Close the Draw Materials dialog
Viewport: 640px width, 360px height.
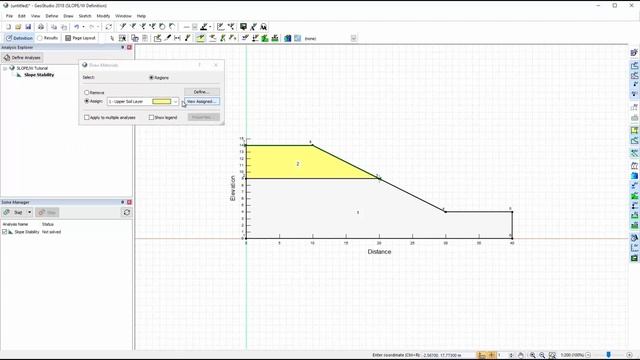pyautogui.click(x=216, y=65)
